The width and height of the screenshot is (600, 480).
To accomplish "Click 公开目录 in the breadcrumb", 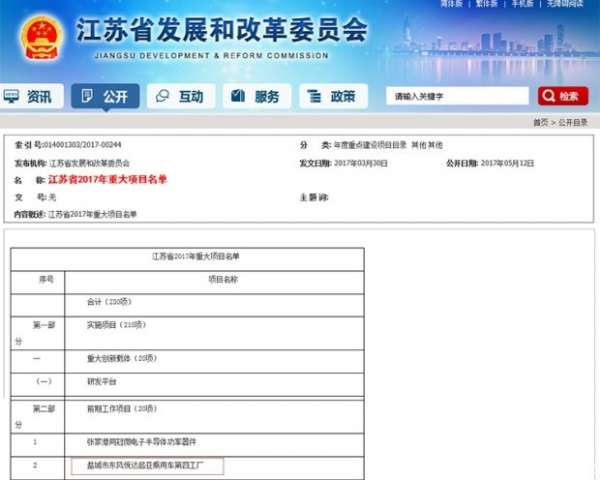I will (x=573, y=122).
